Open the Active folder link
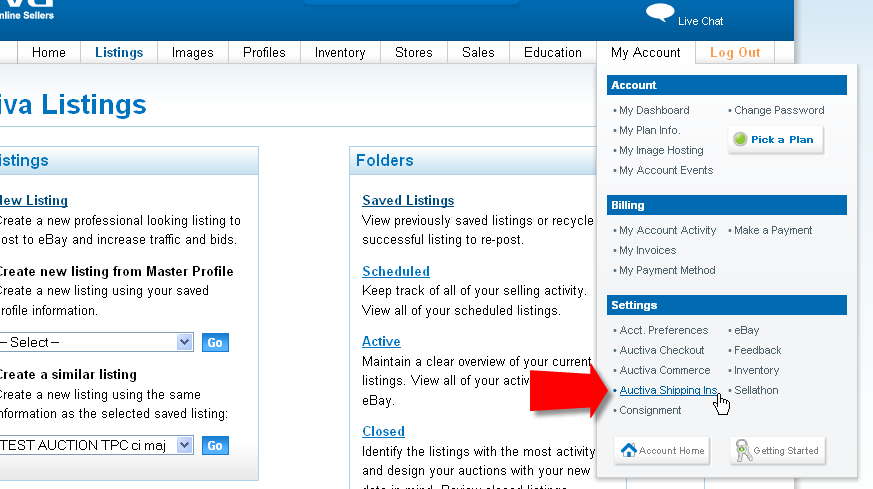Viewport: 873px width, 489px height. [381, 341]
